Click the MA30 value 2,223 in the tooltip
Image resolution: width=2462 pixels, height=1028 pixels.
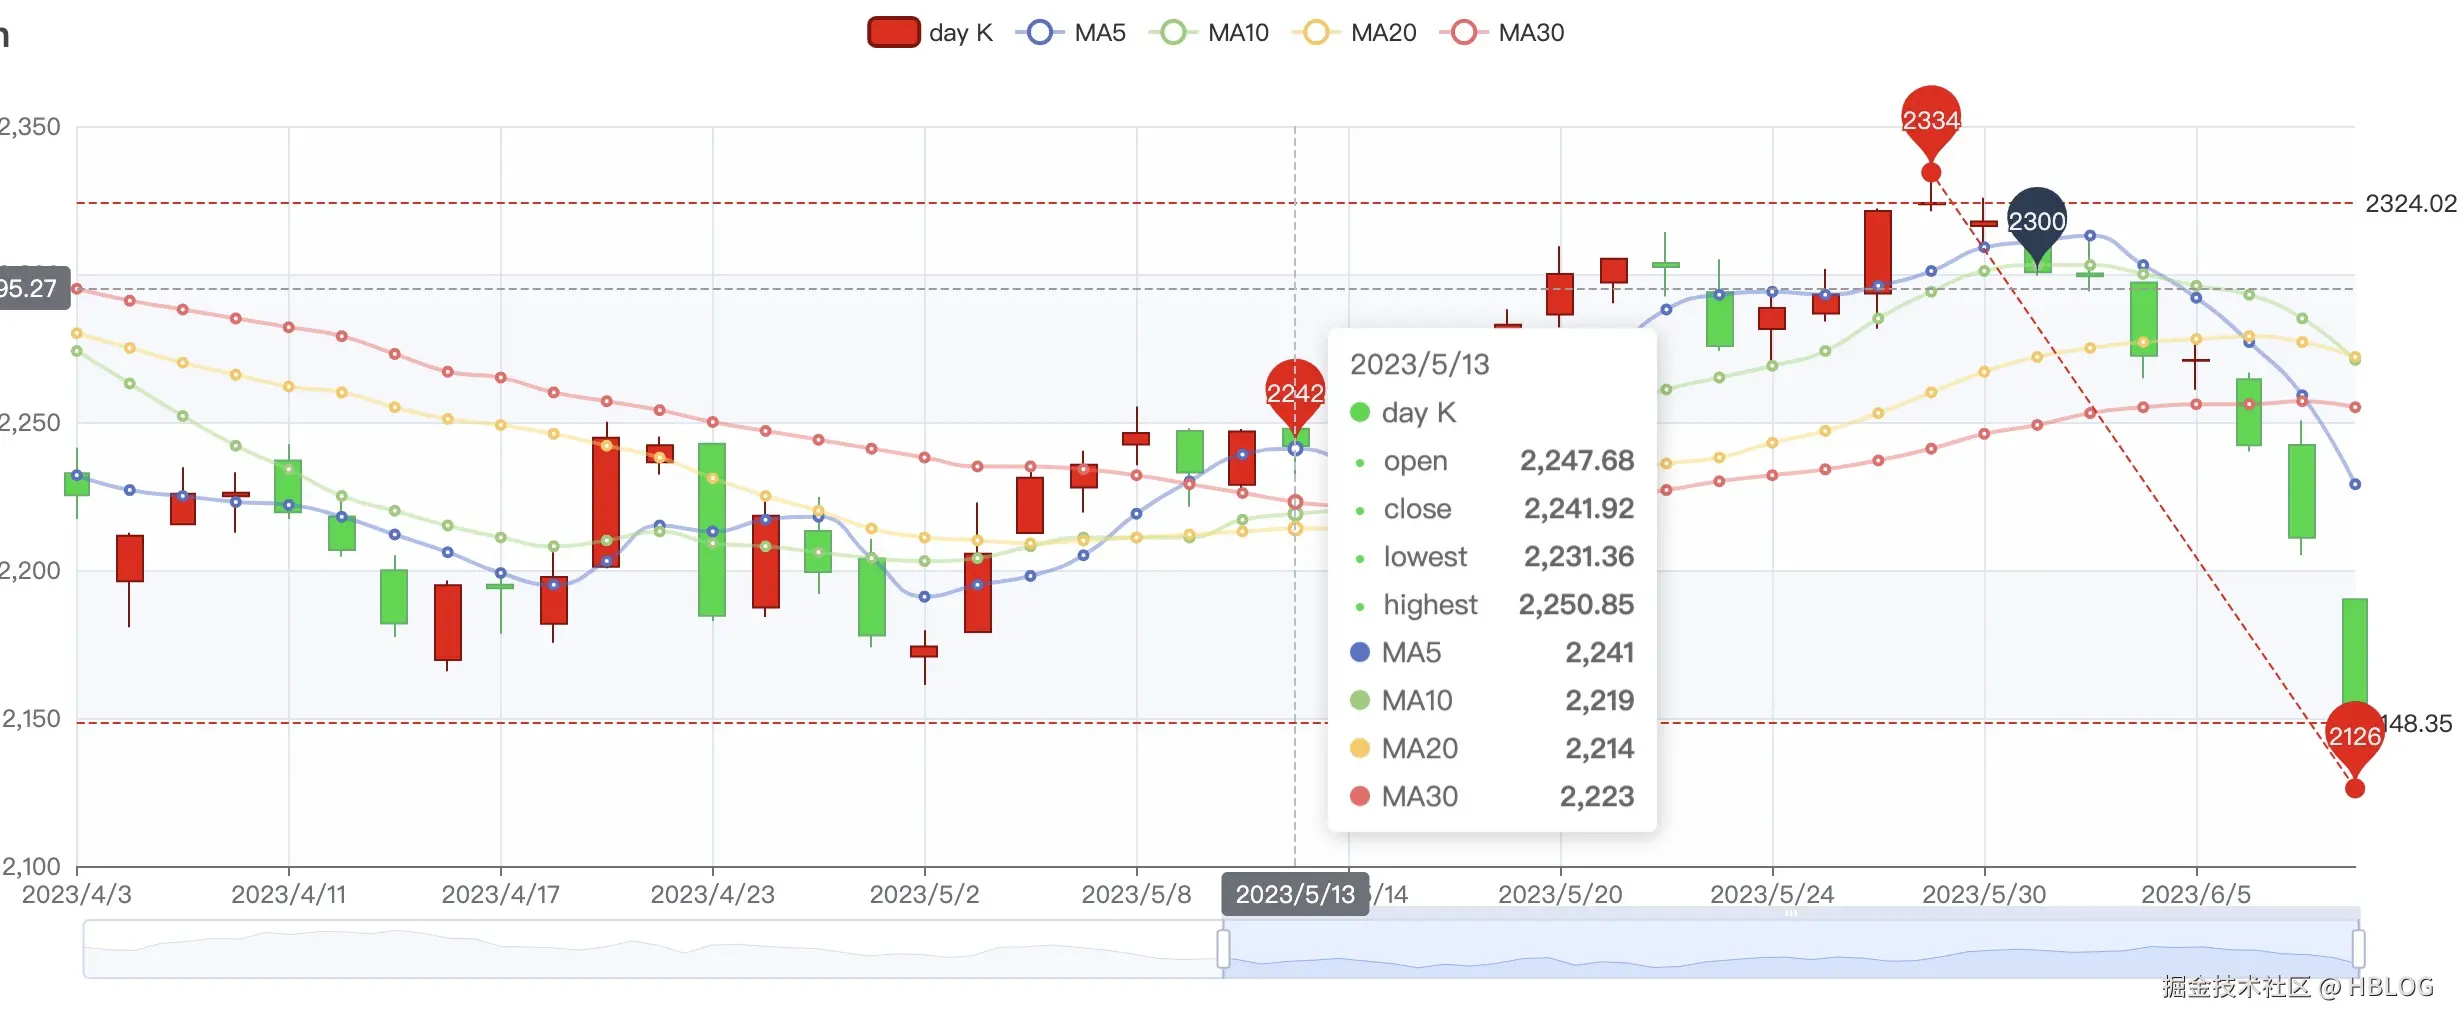coord(1597,797)
